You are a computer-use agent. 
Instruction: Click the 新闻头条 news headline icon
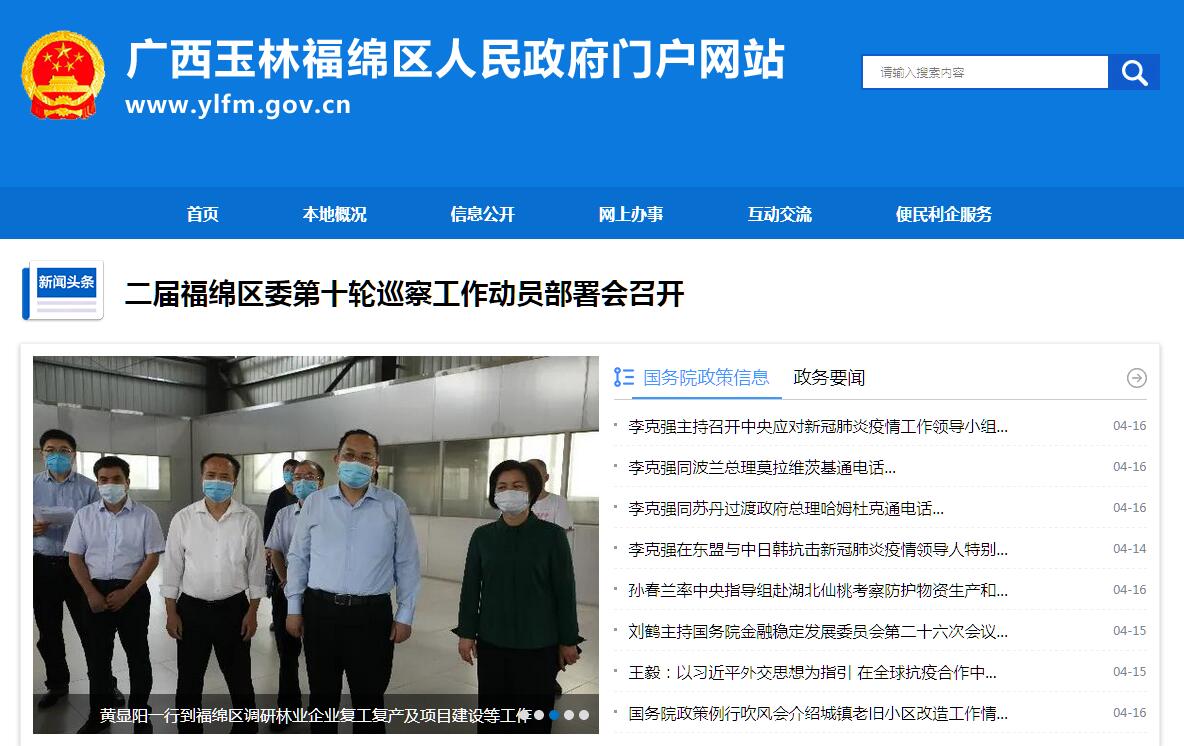(x=63, y=291)
